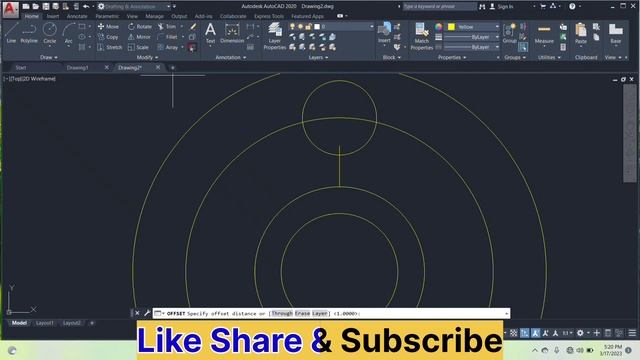Add a new drawing tab with plus button
The image size is (640, 360).
click(173, 68)
